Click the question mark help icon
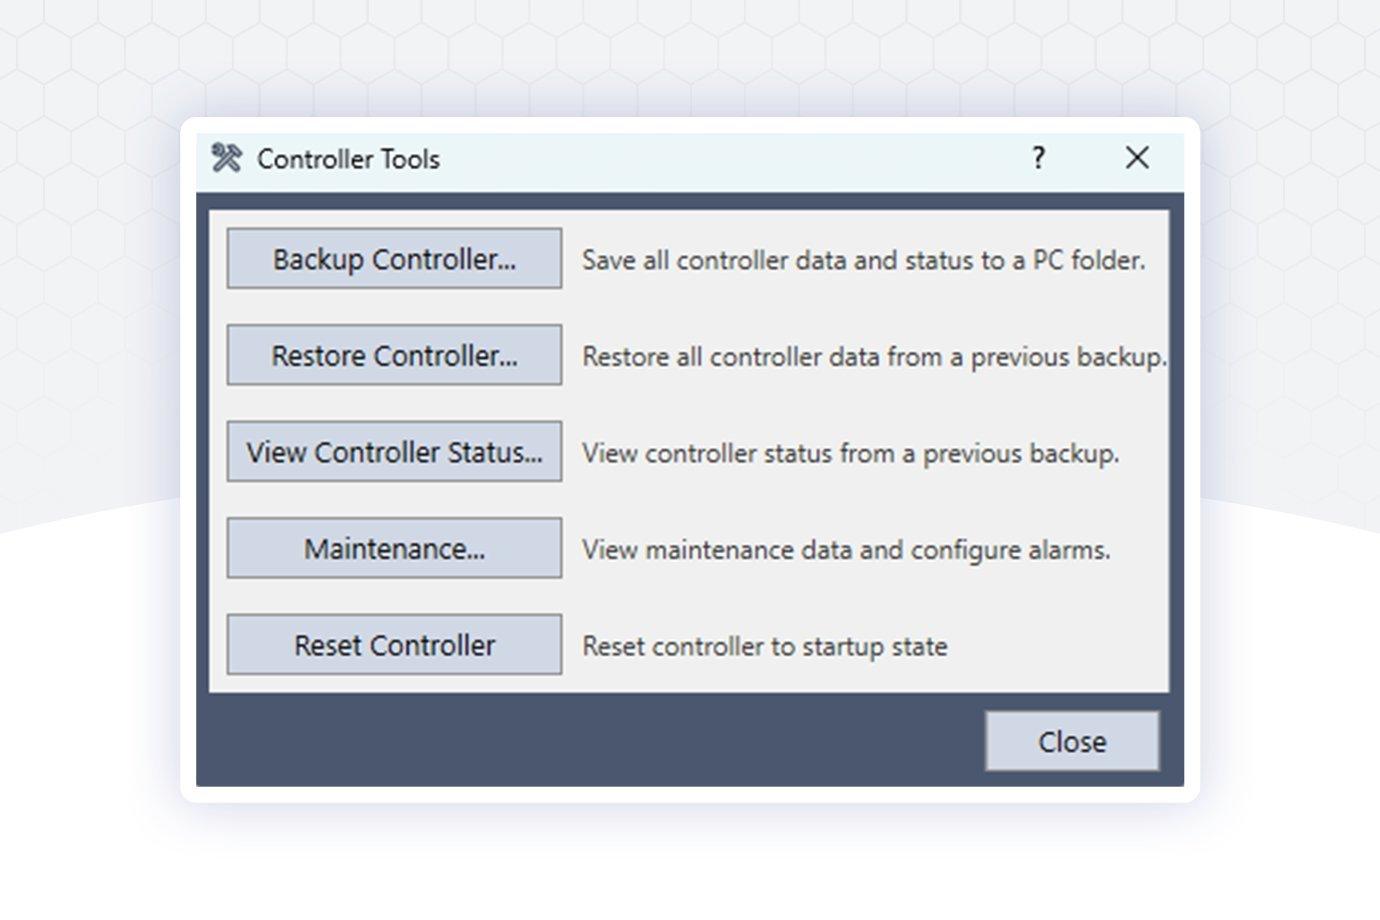 1038,158
